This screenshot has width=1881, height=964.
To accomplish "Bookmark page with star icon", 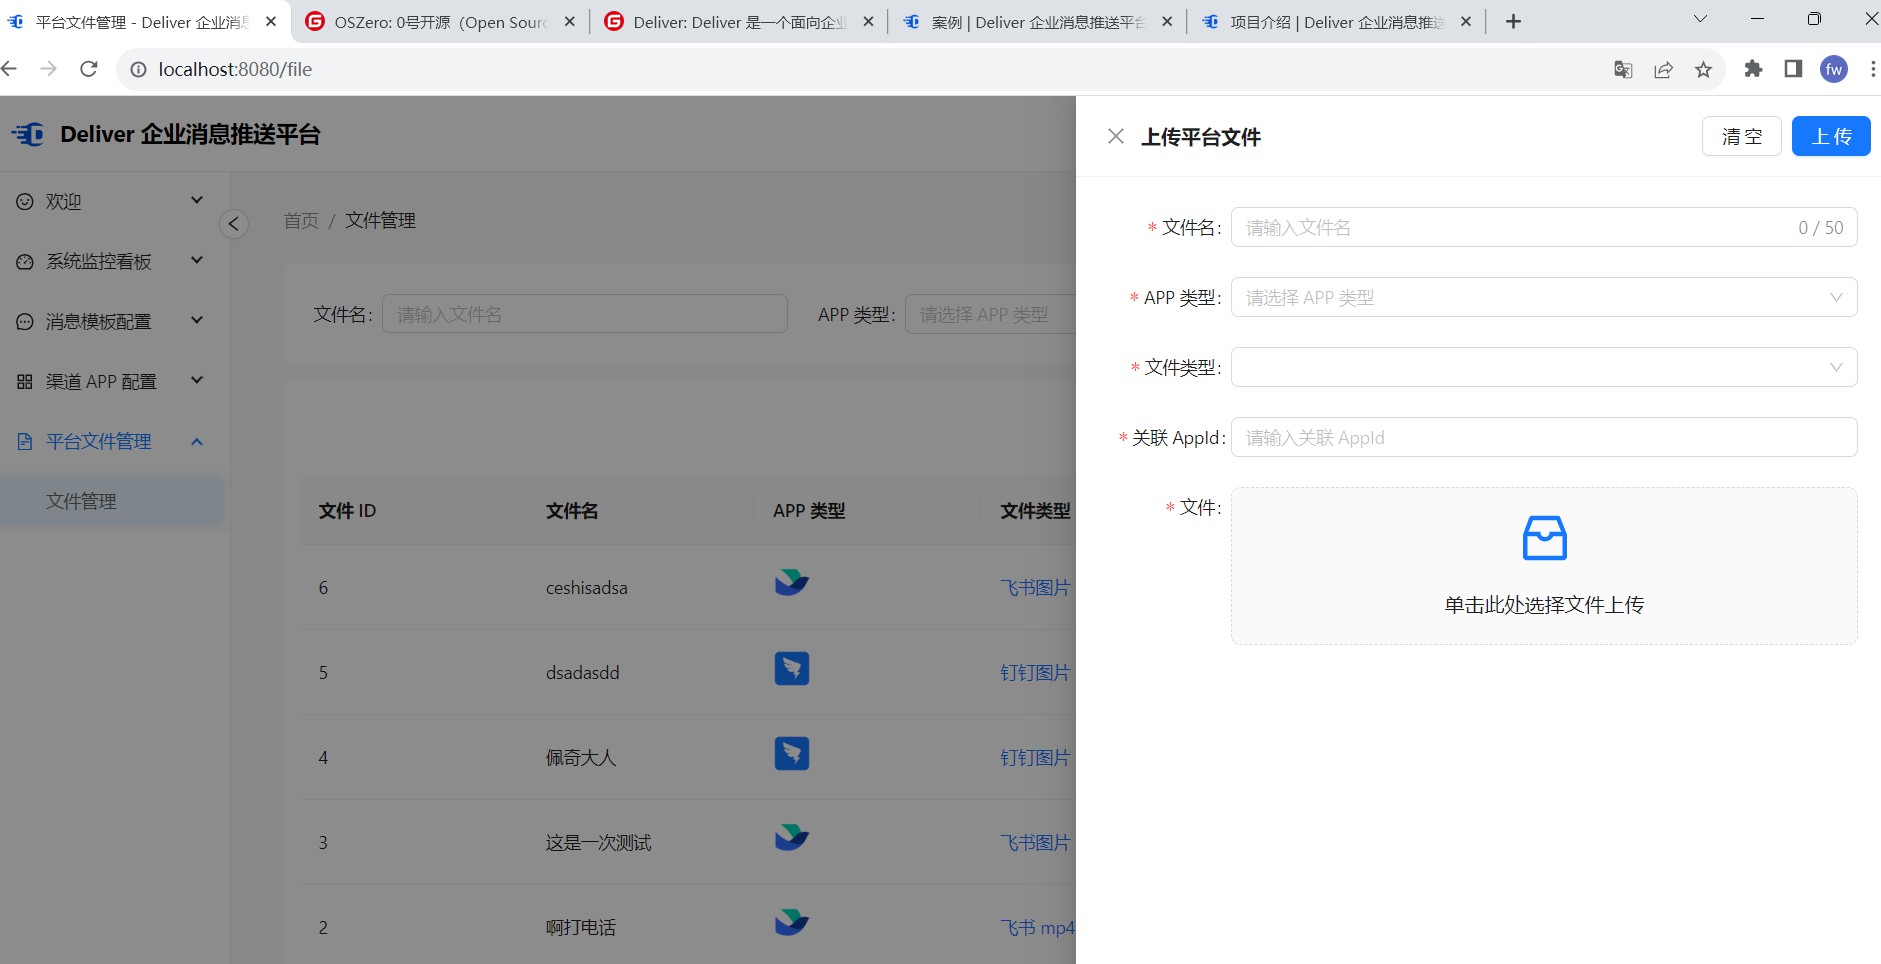I will [x=1703, y=69].
